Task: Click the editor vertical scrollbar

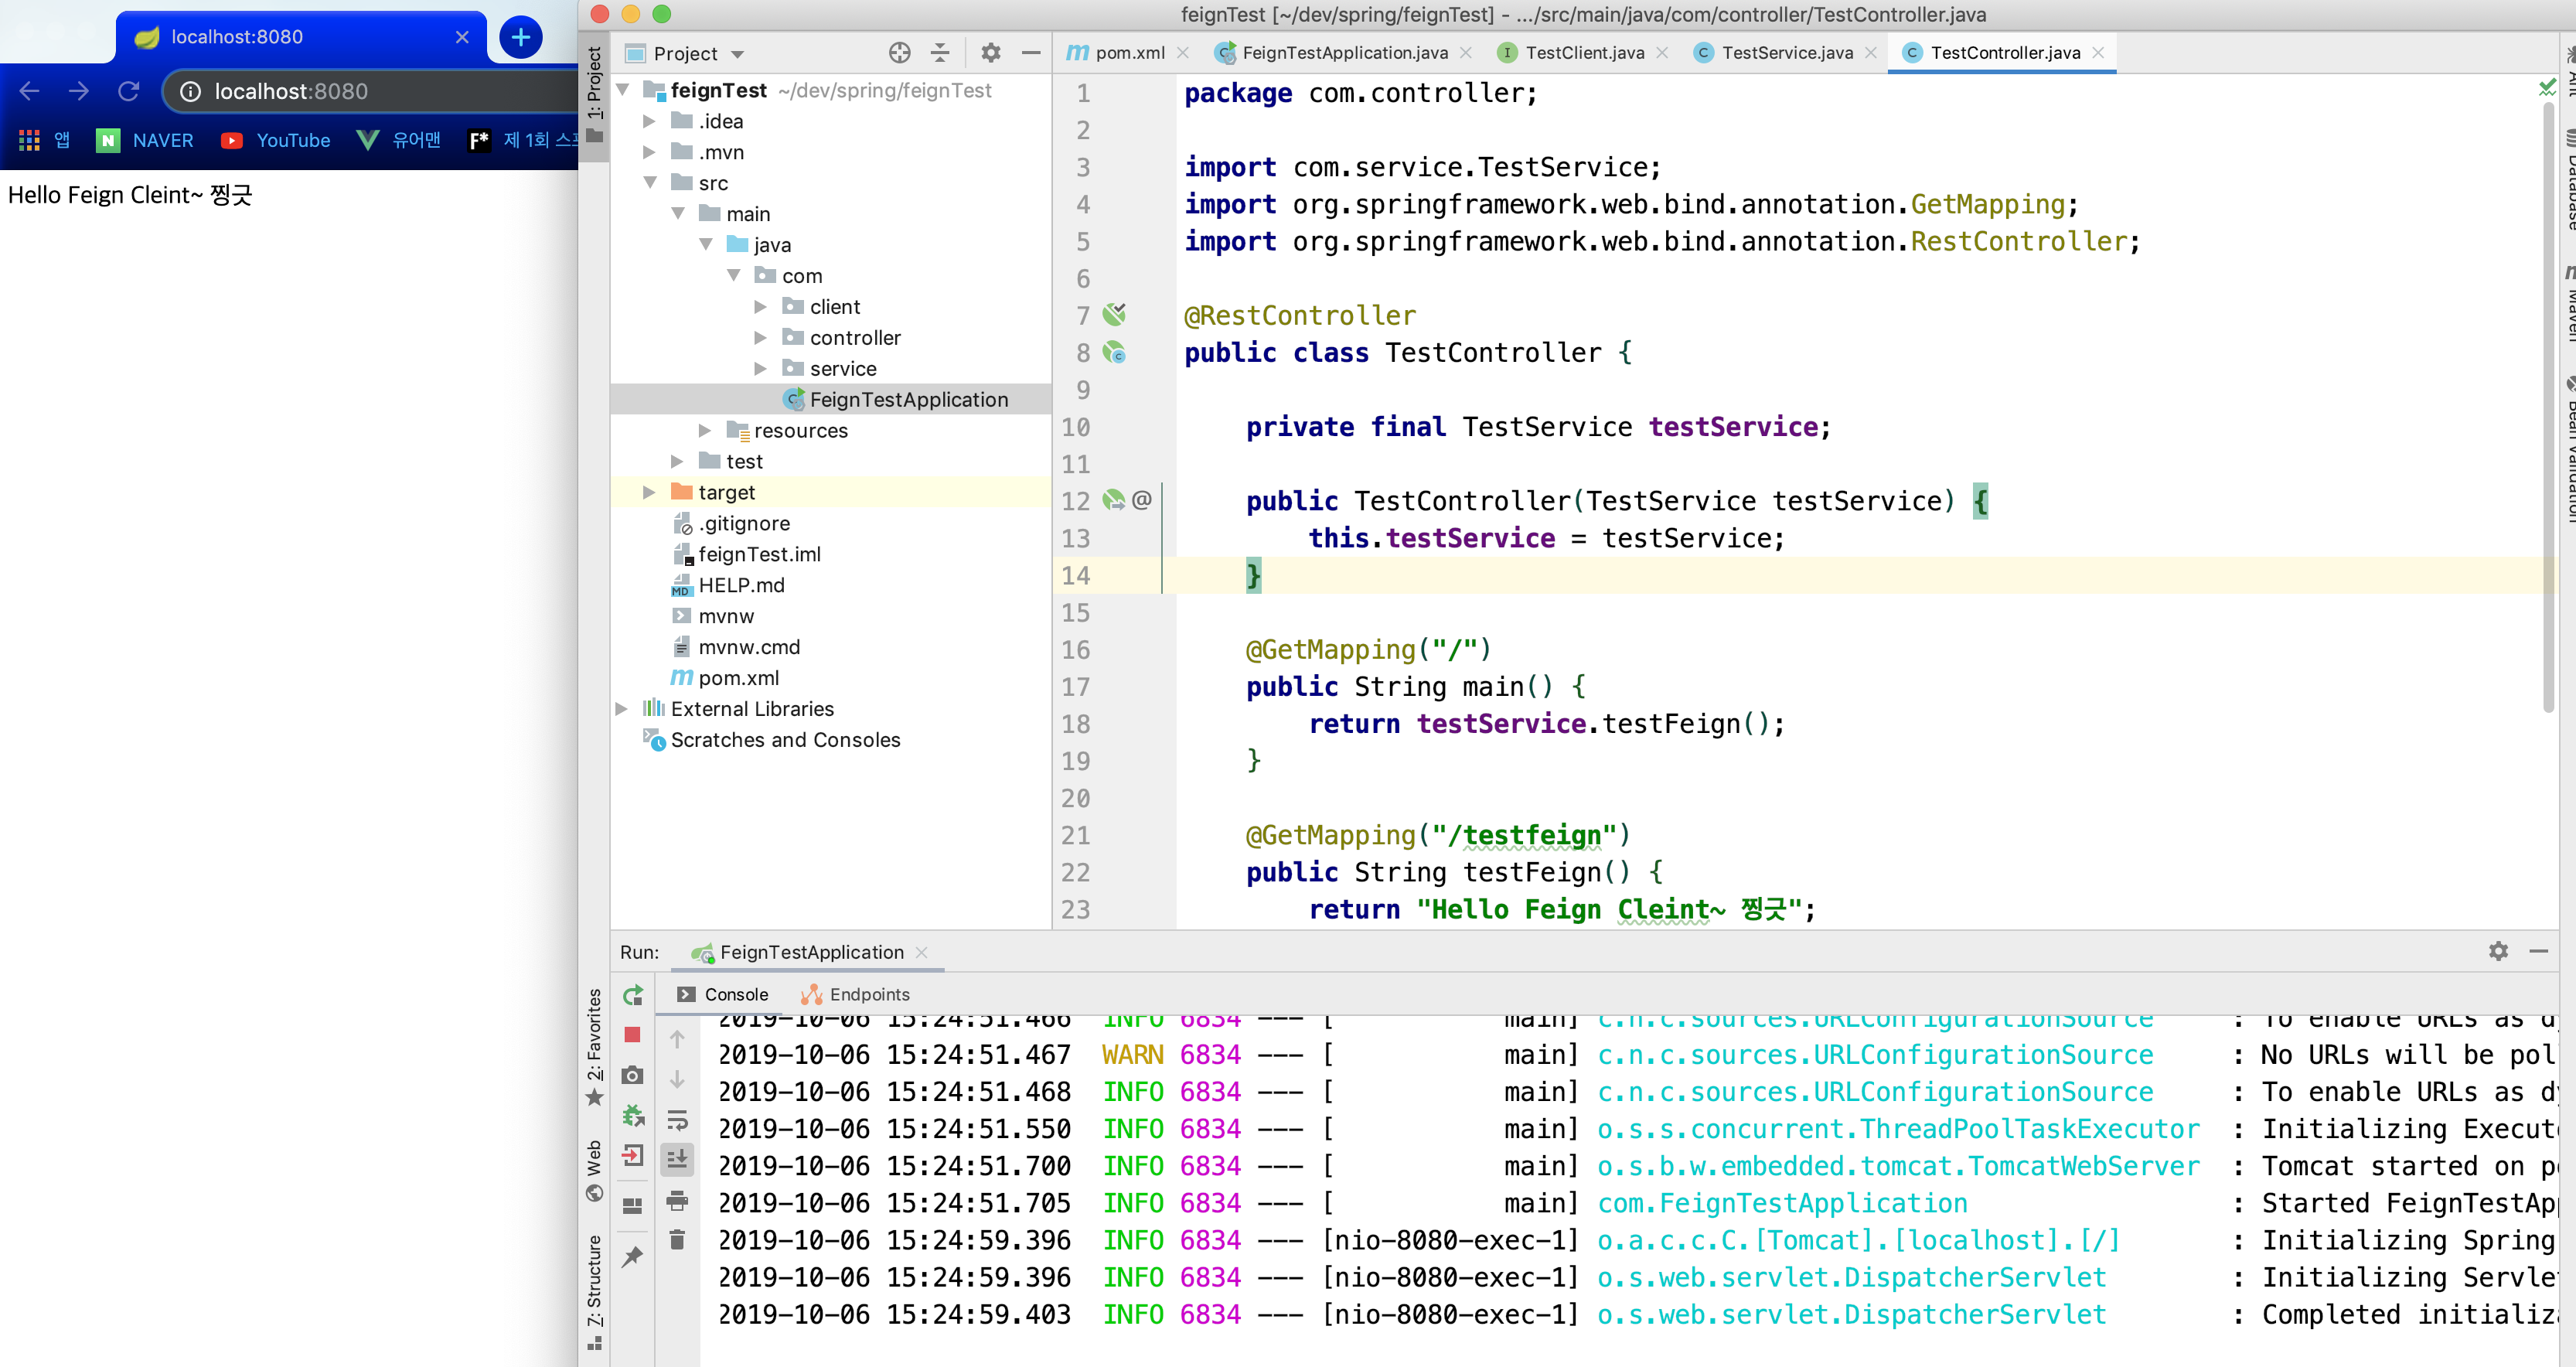Action: coord(2549,410)
